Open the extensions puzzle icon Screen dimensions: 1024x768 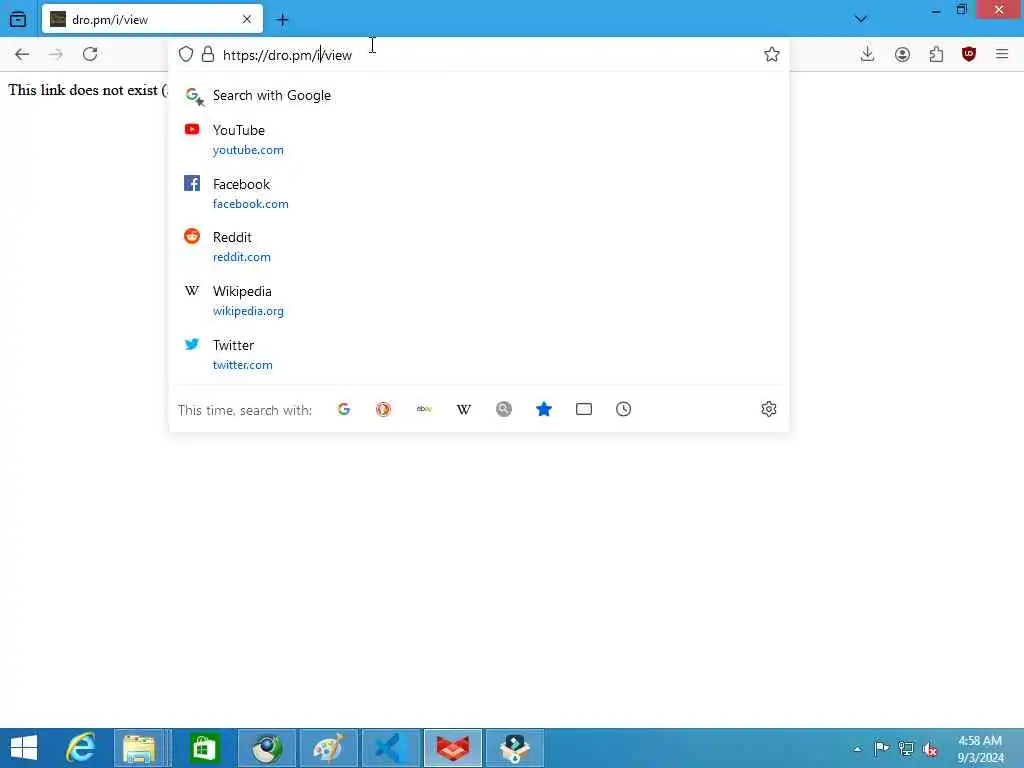click(936, 54)
